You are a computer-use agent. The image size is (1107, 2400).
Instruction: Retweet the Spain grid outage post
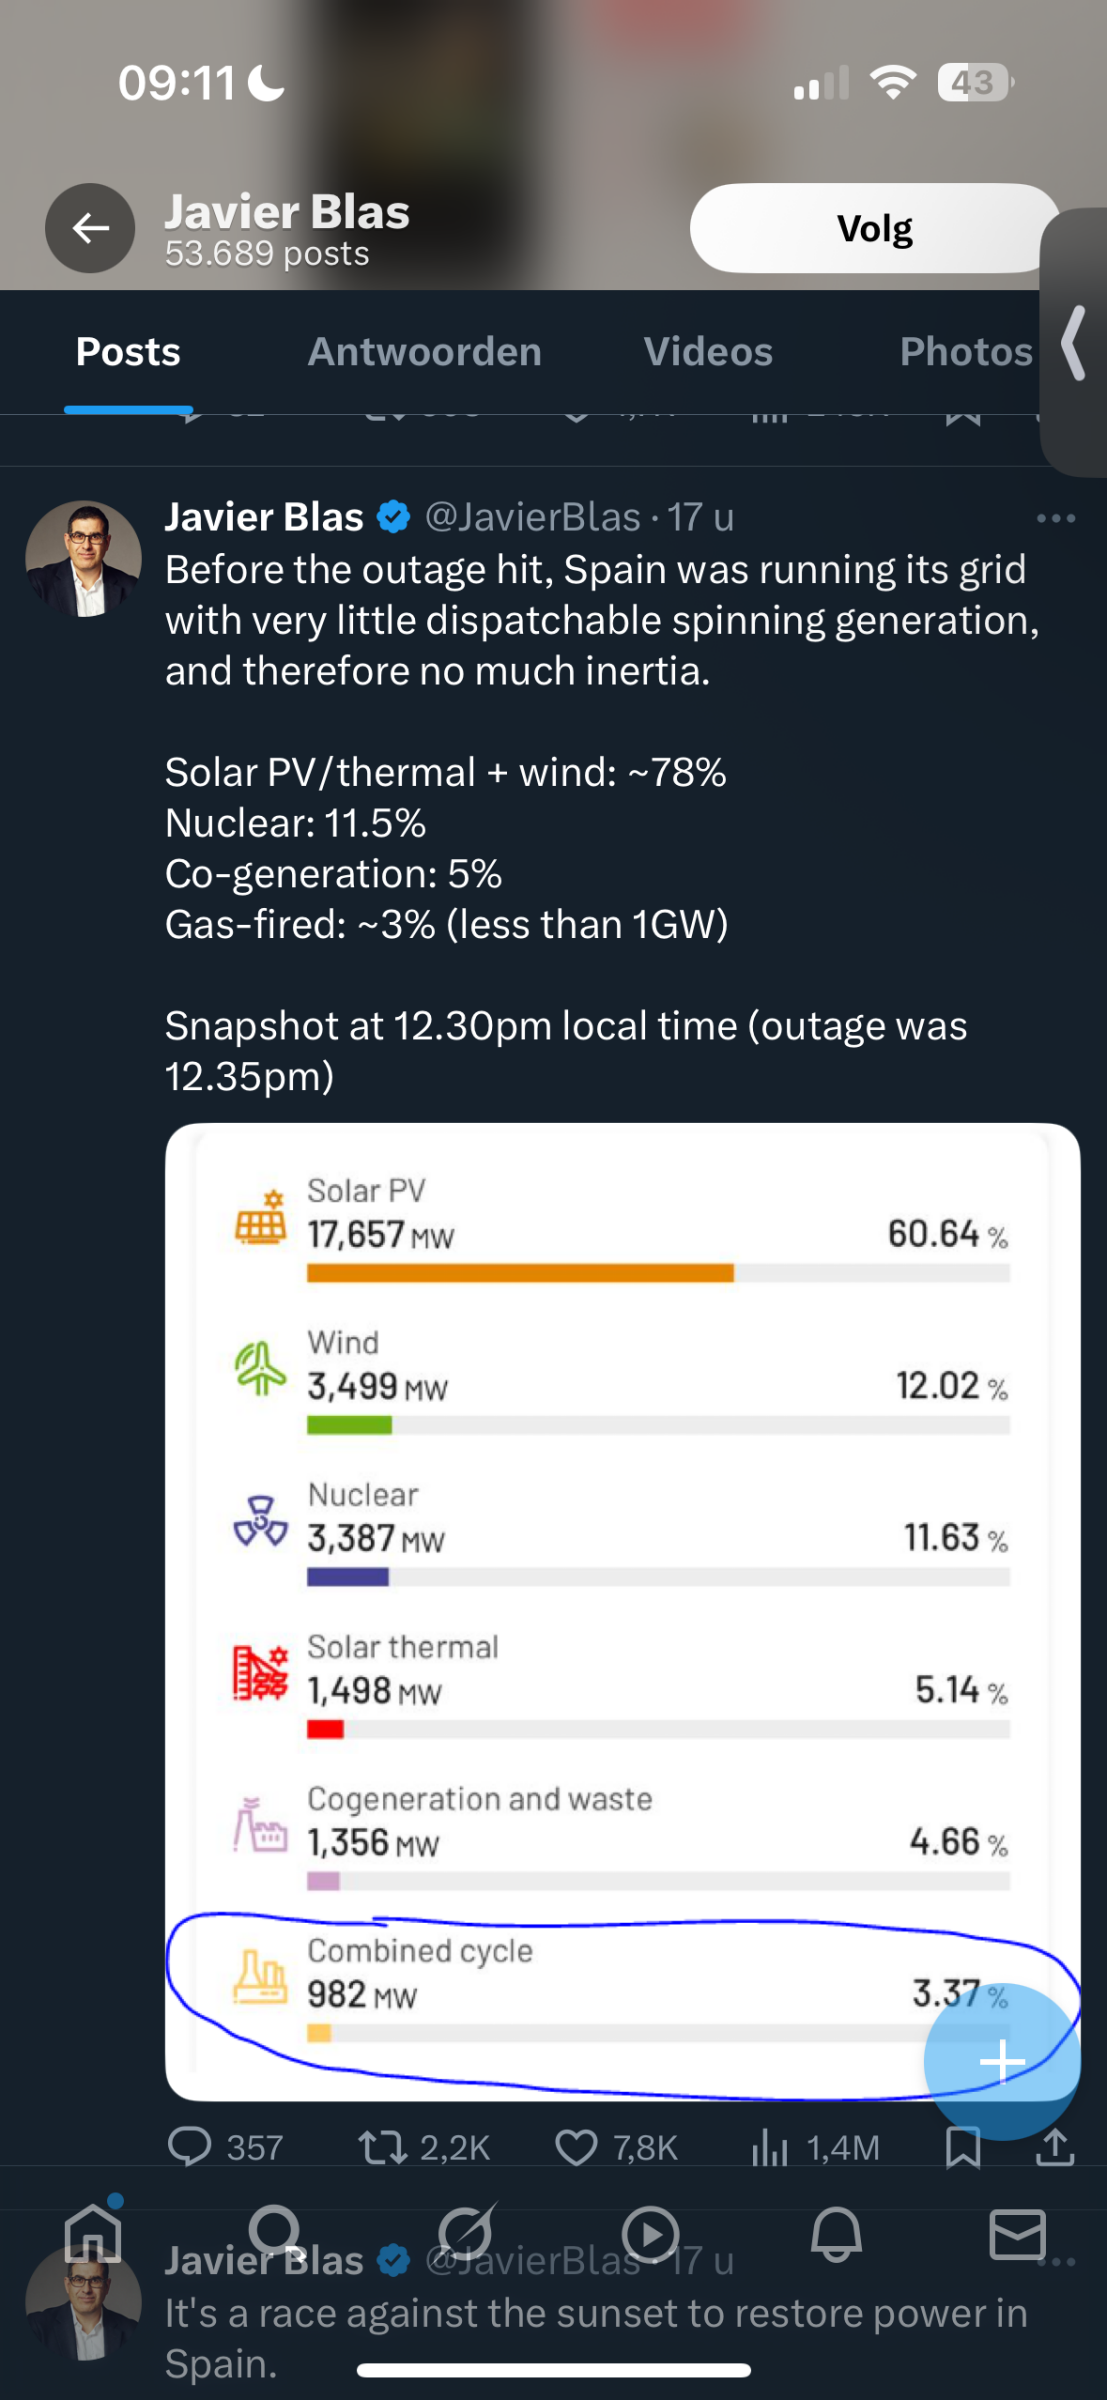click(381, 2146)
